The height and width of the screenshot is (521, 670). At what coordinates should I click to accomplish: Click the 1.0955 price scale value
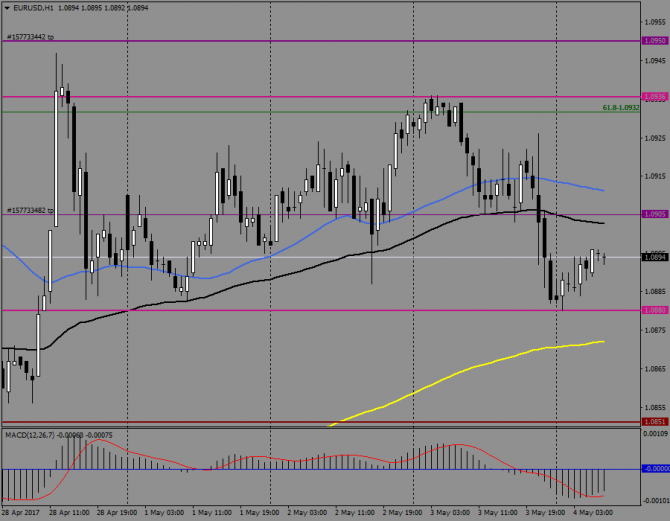tap(655, 22)
